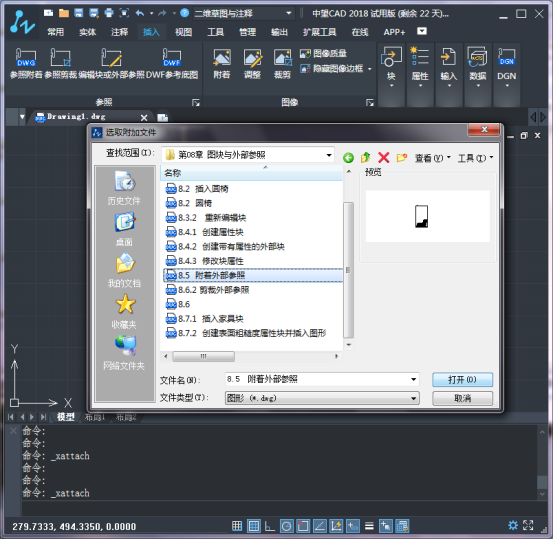
Task: Expand the file type dropdown
Action: point(413,399)
